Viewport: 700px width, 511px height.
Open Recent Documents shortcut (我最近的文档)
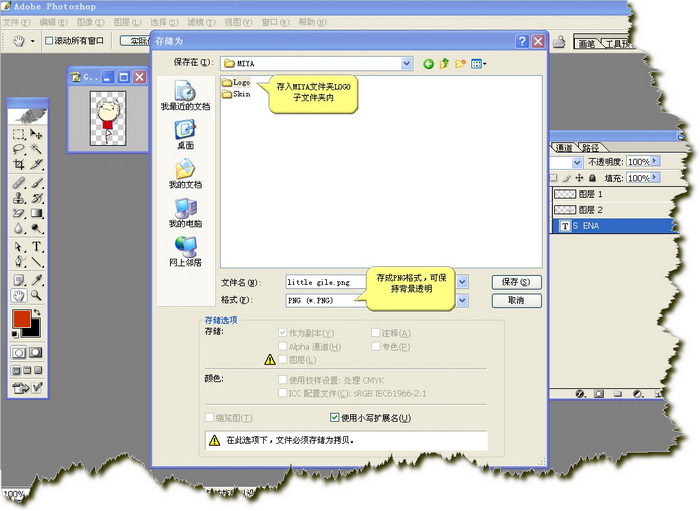click(185, 95)
